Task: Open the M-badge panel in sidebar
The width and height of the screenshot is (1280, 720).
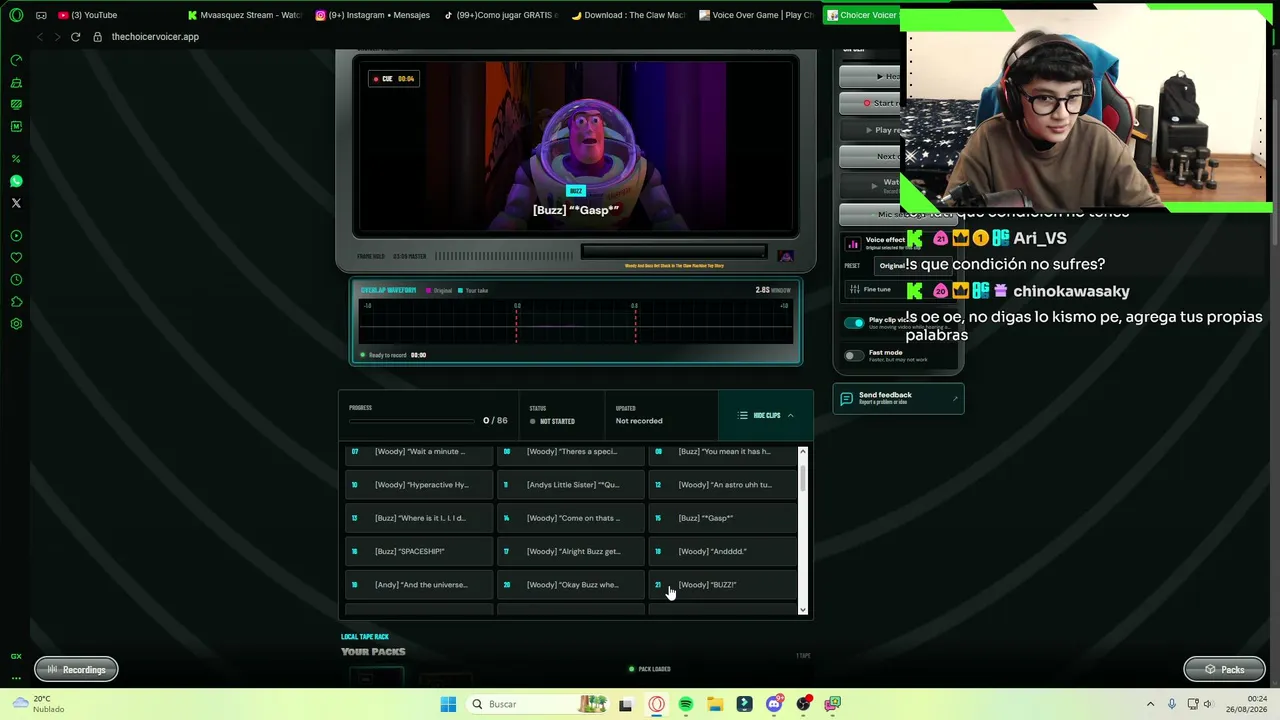Action: pyautogui.click(x=16, y=126)
